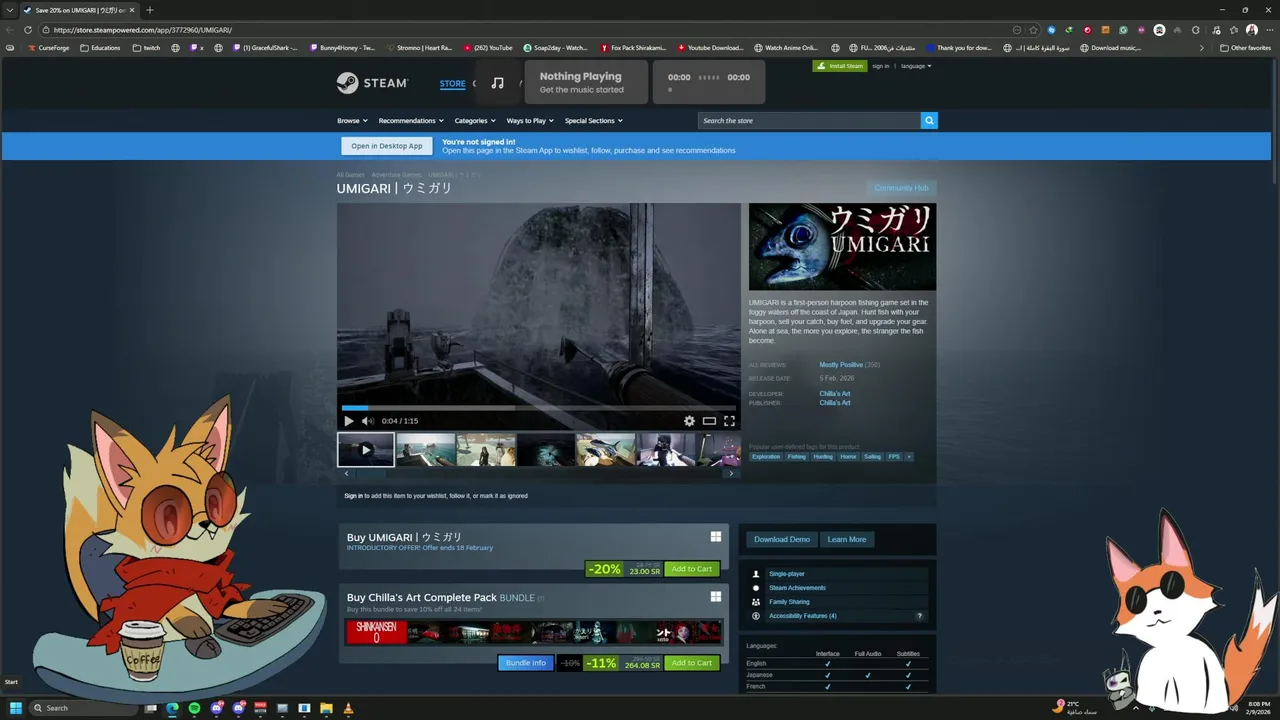Toggle theater mode on the trailer

click(x=709, y=421)
